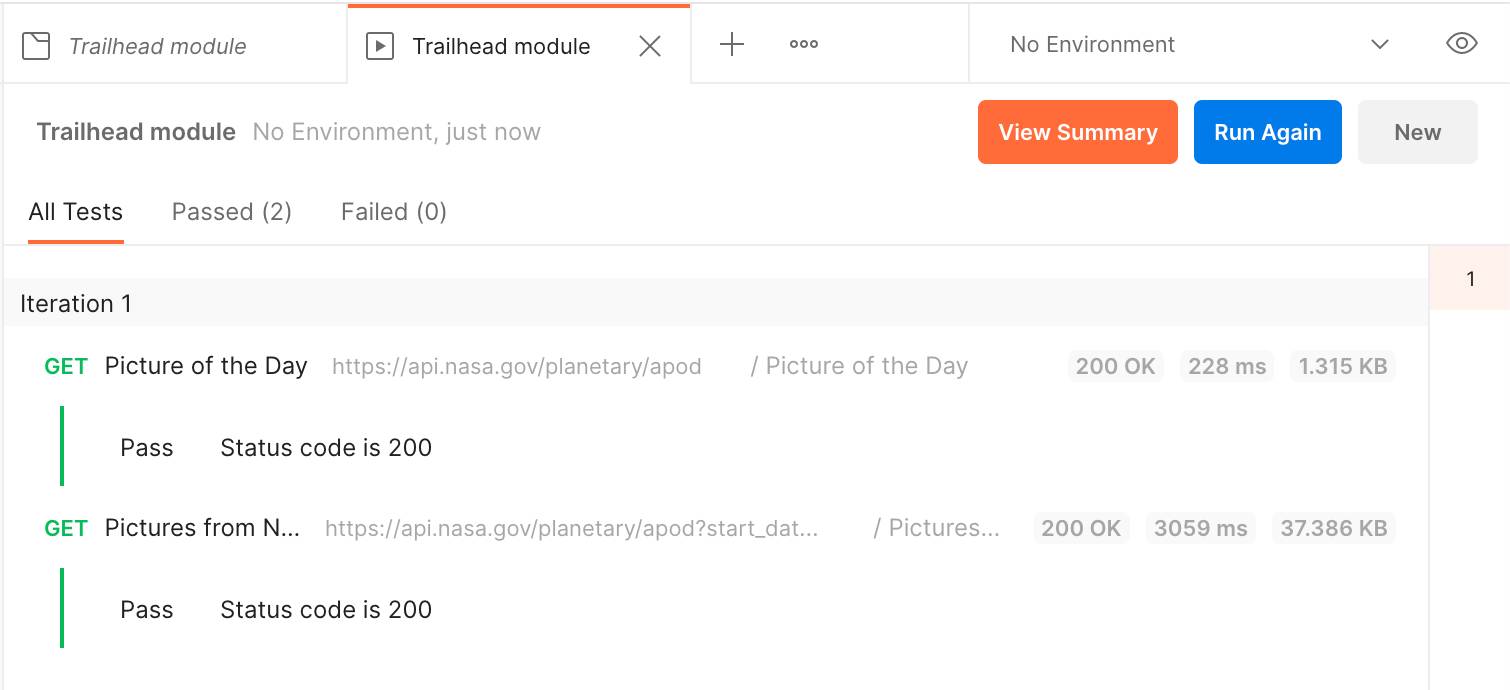Open the No Environment dropdown
Image resolution: width=1510 pixels, height=690 pixels.
1092,44
